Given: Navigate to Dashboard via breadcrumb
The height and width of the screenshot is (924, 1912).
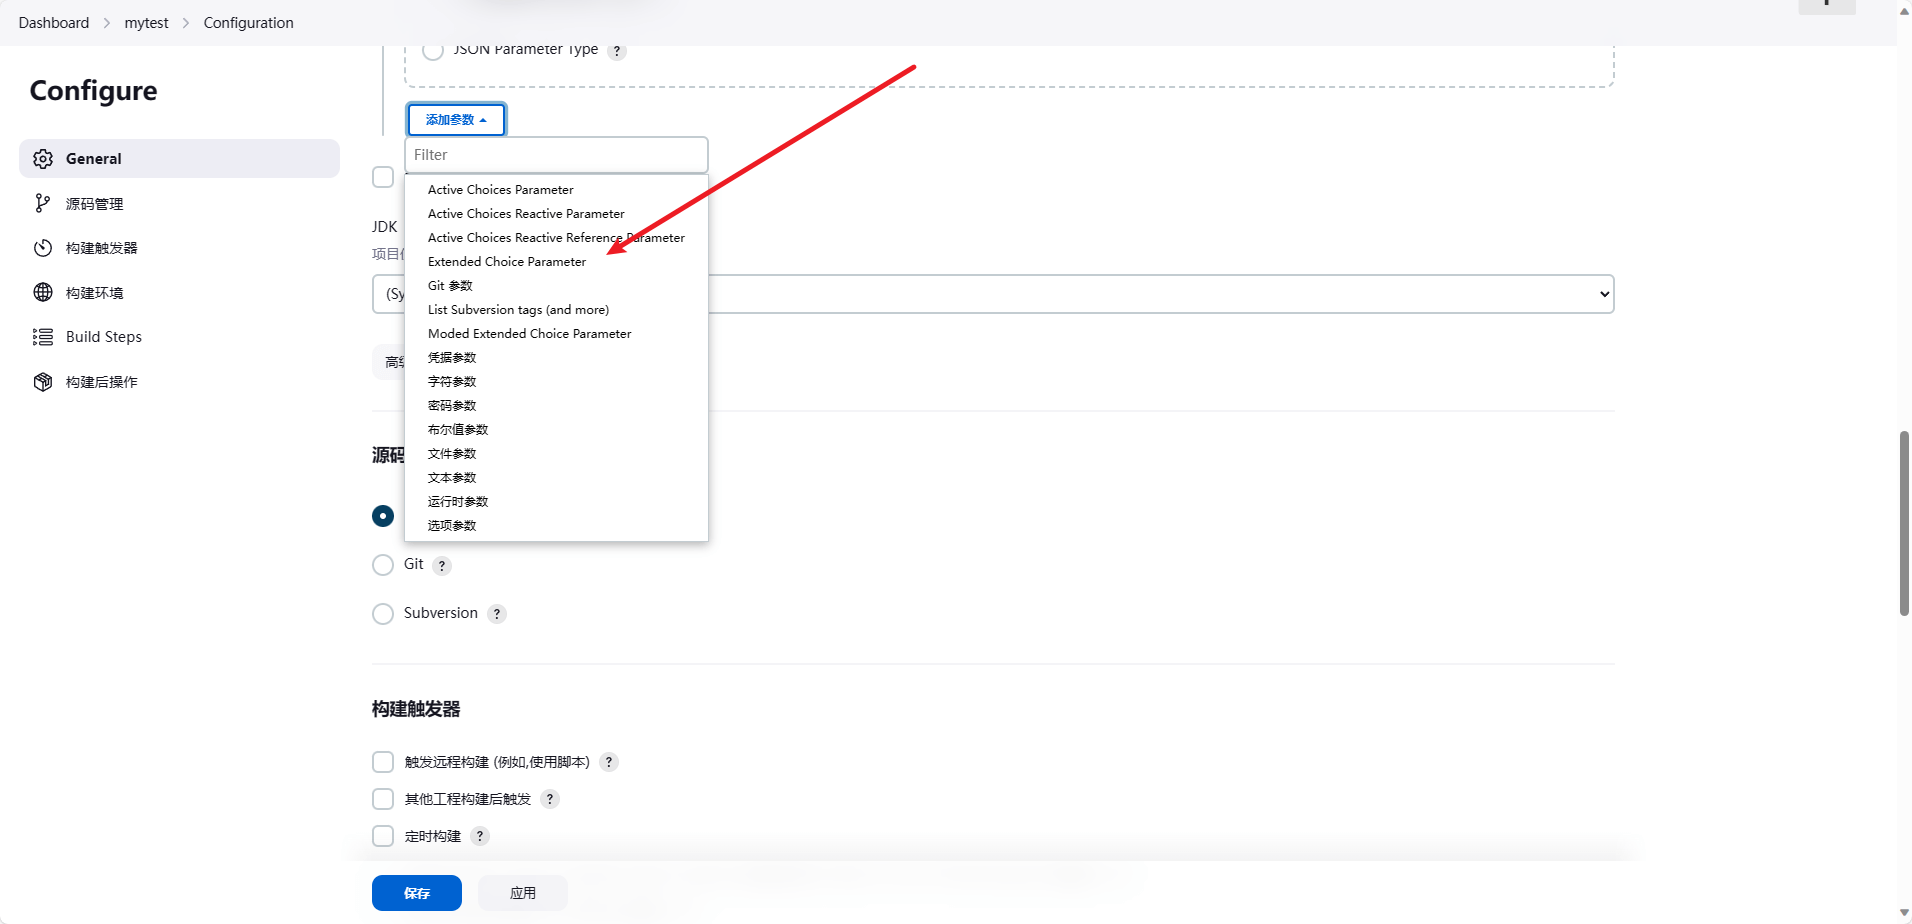Looking at the screenshot, I should [53, 22].
